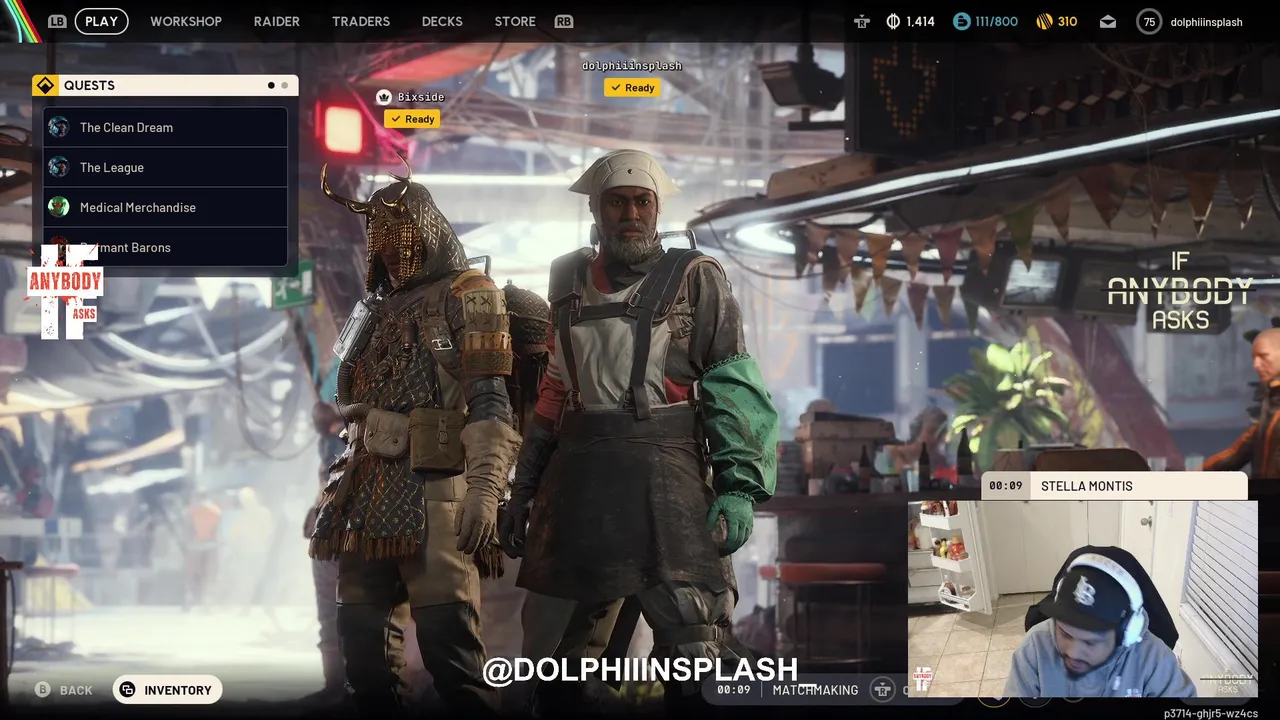Click the B button icon beside BACK
This screenshot has height=720, width=1280.
click(43, 689)
